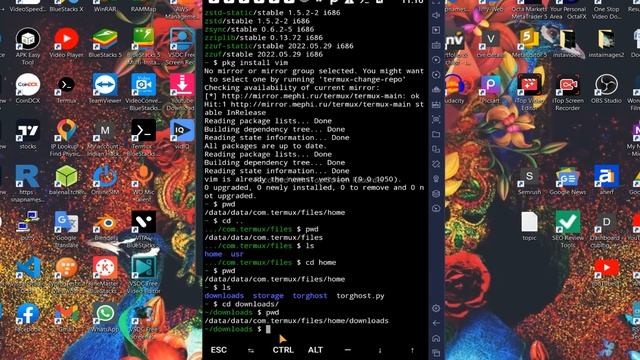640x360 pixels.
Task: Open SEO Review Tools shortcut
Action: tap(568, 229)
